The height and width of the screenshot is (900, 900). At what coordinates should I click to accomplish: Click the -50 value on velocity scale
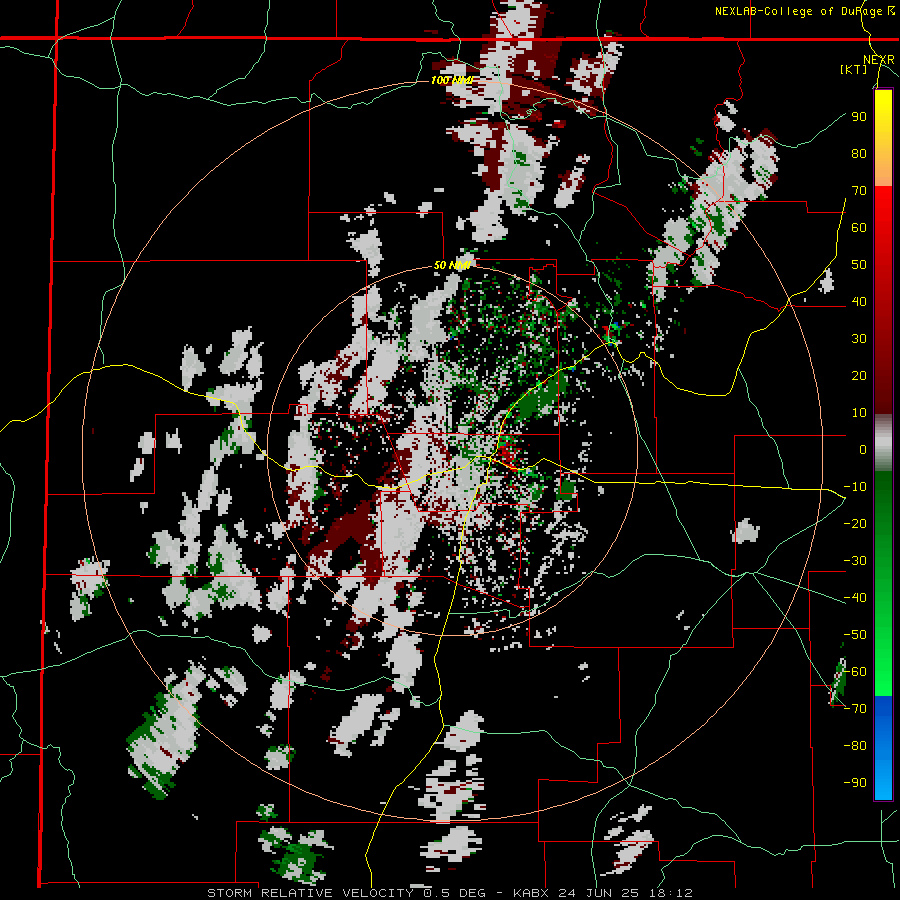(855, 635)
